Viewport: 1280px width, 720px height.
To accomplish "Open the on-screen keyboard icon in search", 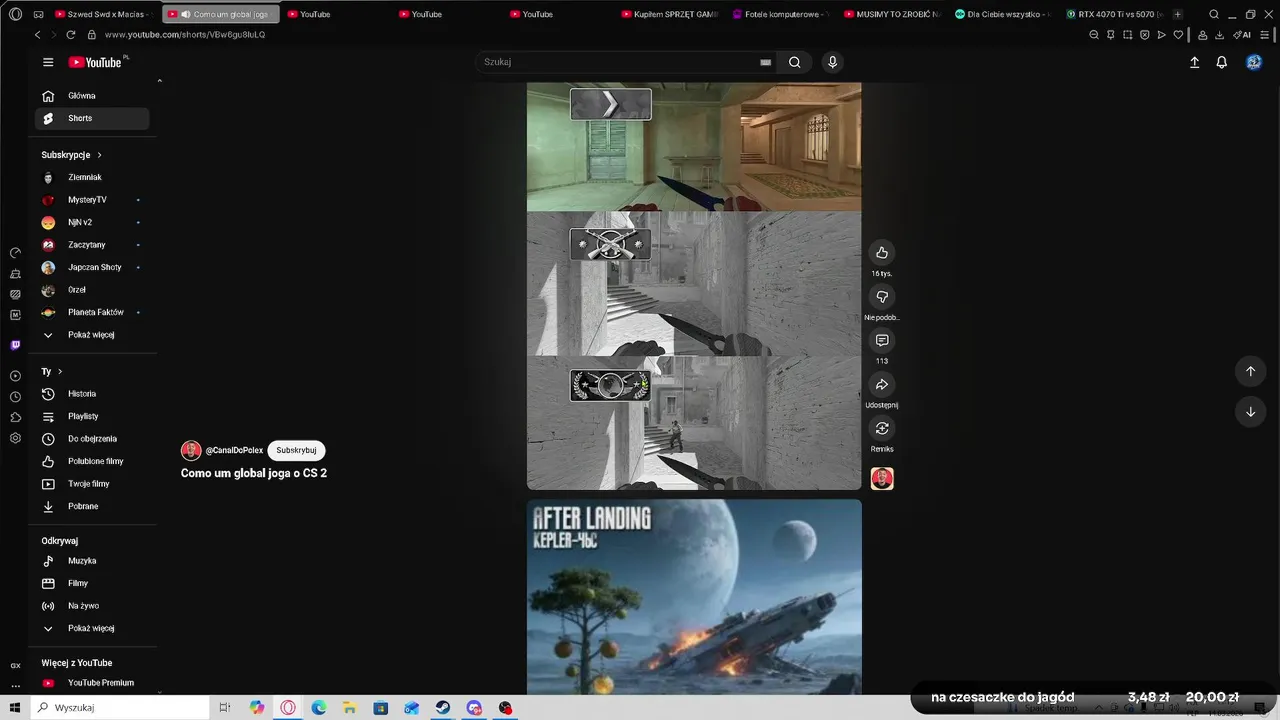I will (765, 62).
